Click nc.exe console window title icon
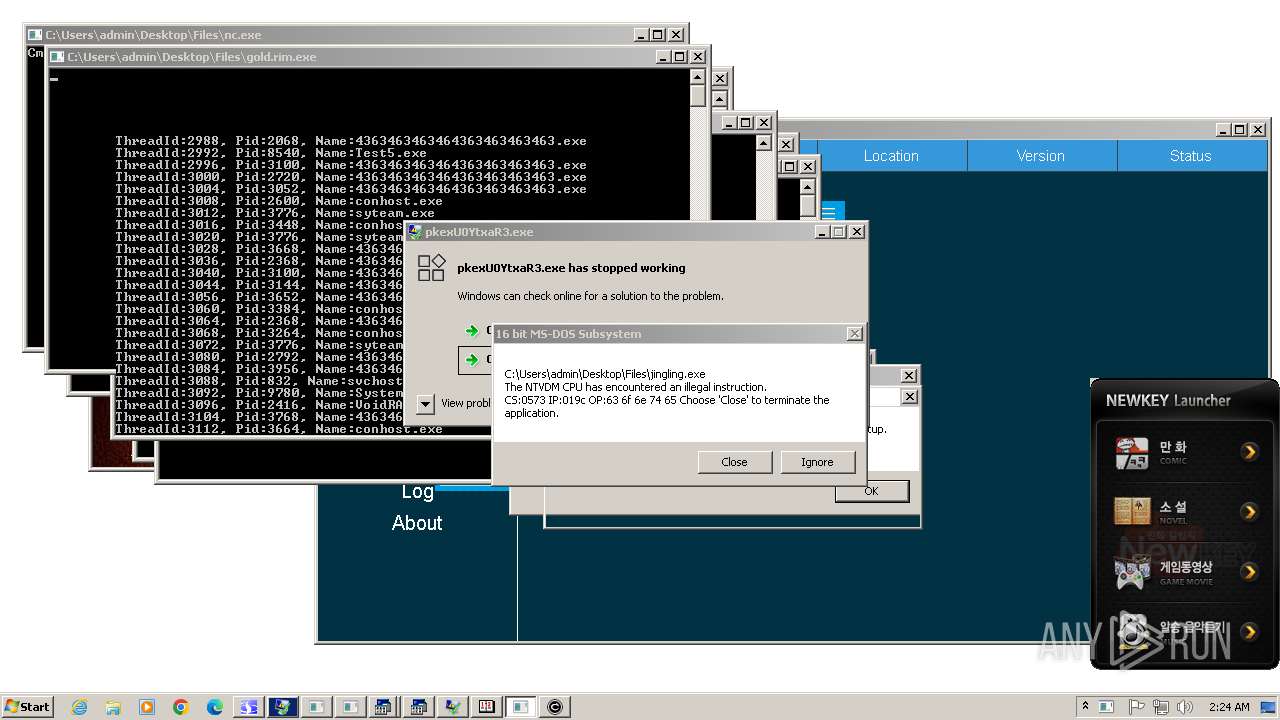1280x720 pixels. point(35,35)
